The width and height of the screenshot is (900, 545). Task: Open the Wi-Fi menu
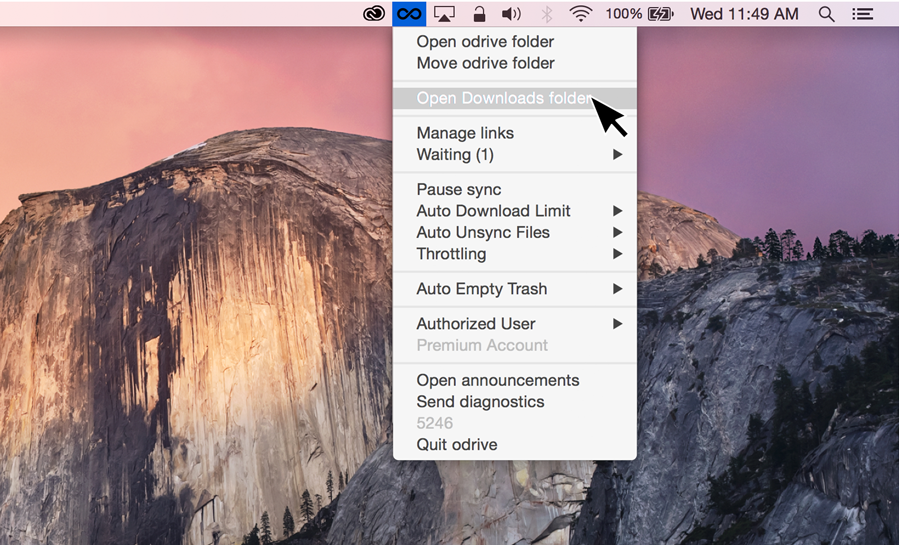tap(580, 14)
